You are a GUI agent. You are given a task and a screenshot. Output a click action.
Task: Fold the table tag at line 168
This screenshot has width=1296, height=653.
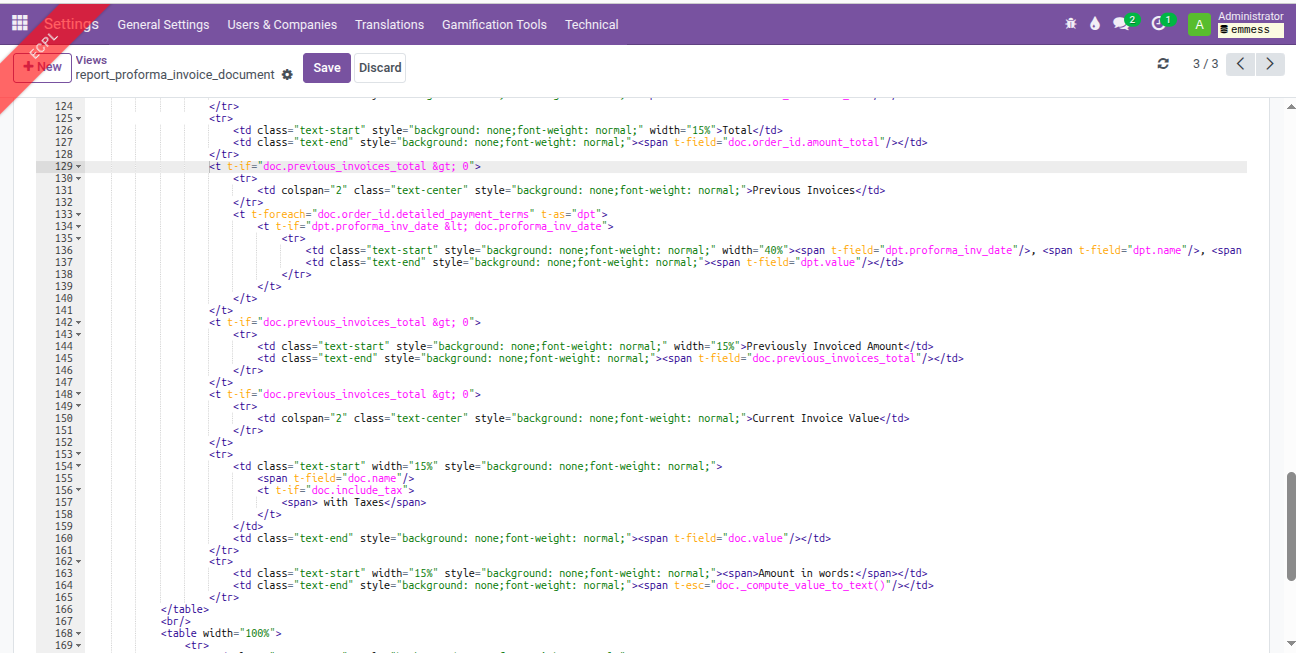(79, 634)
